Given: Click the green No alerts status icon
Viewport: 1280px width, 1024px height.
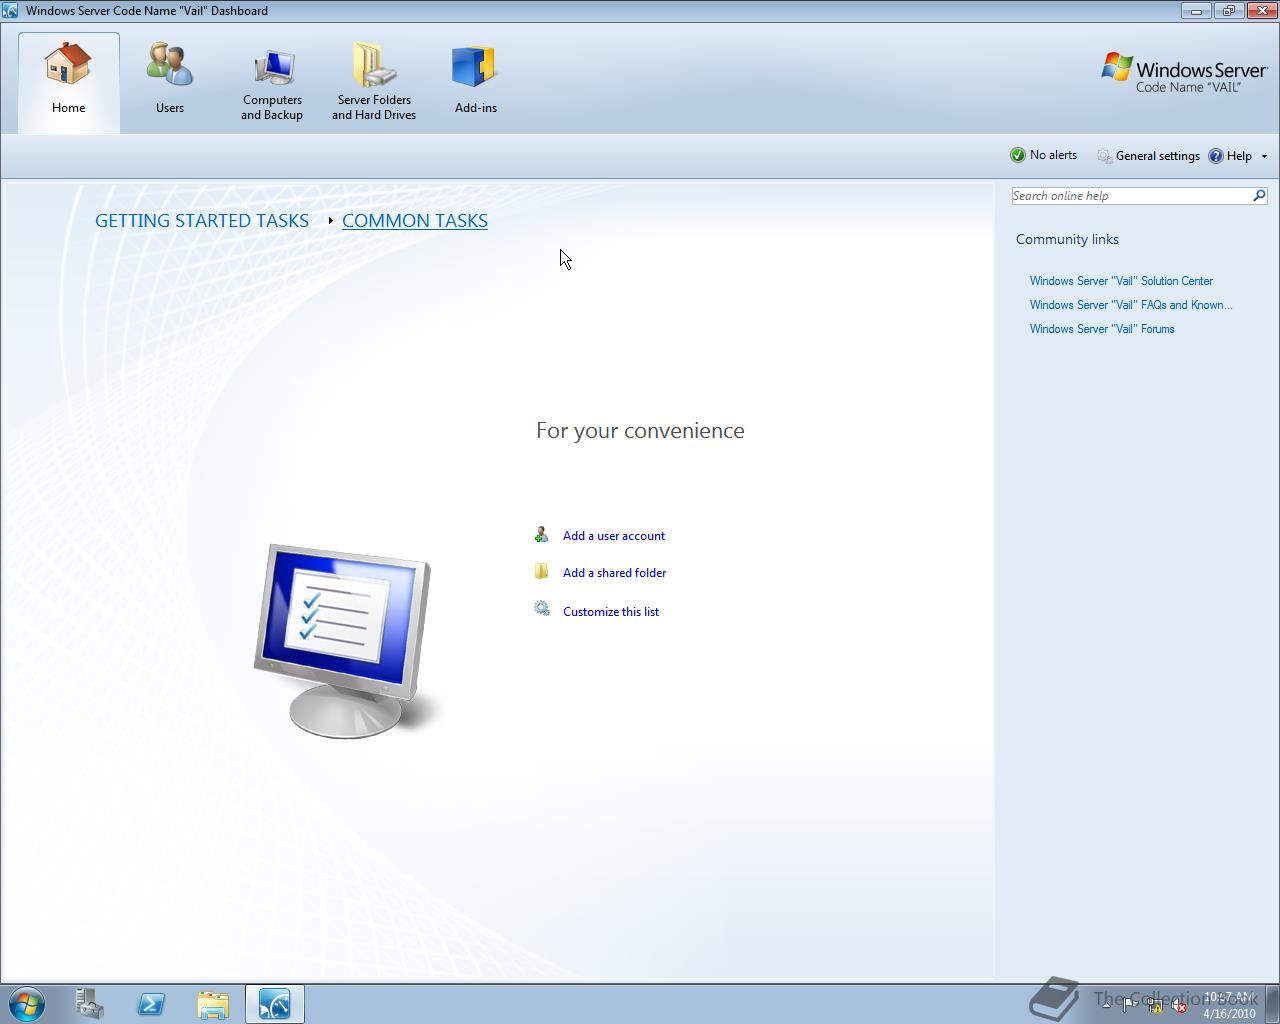Looking at the screenshot, I should [1018, 155].
